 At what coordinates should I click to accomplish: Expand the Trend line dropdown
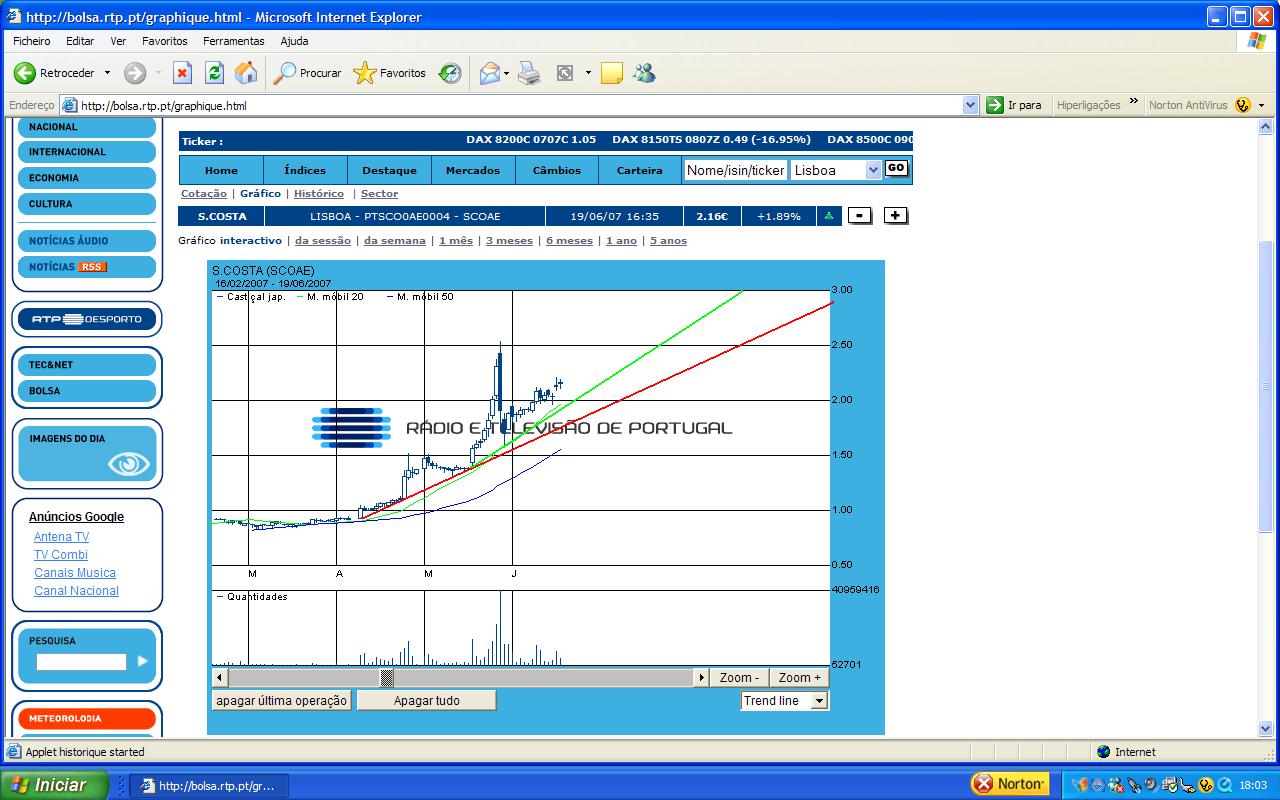(819, 701)
